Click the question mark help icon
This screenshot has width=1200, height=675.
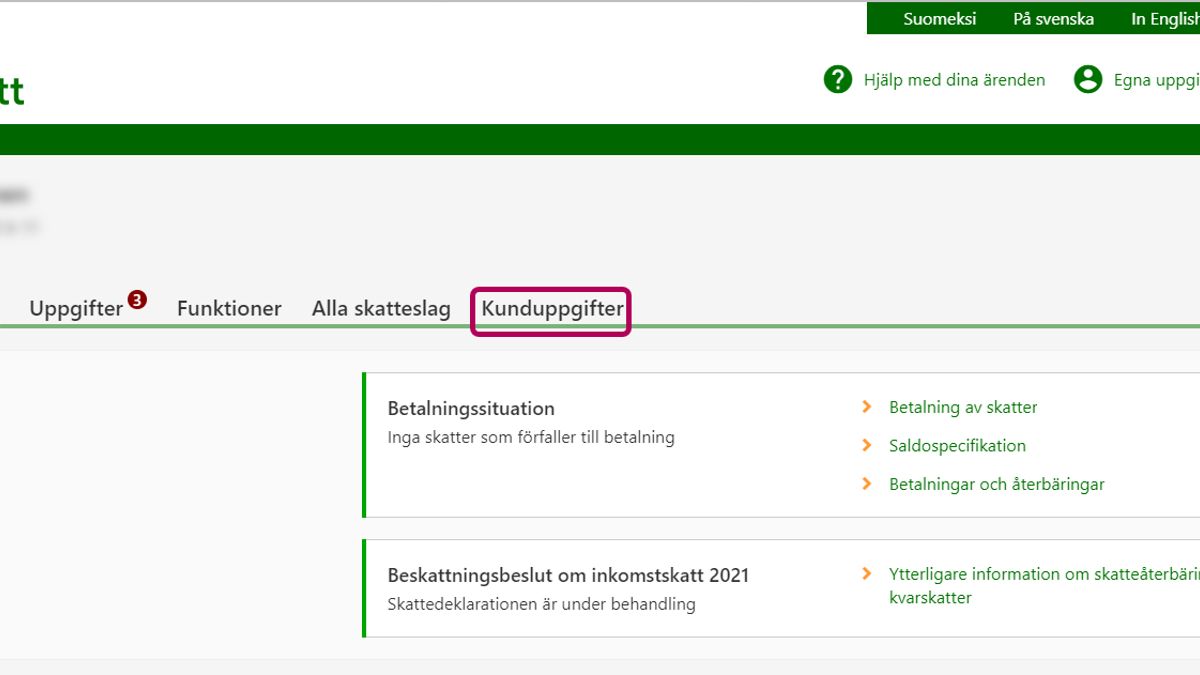tap(837, 80)
